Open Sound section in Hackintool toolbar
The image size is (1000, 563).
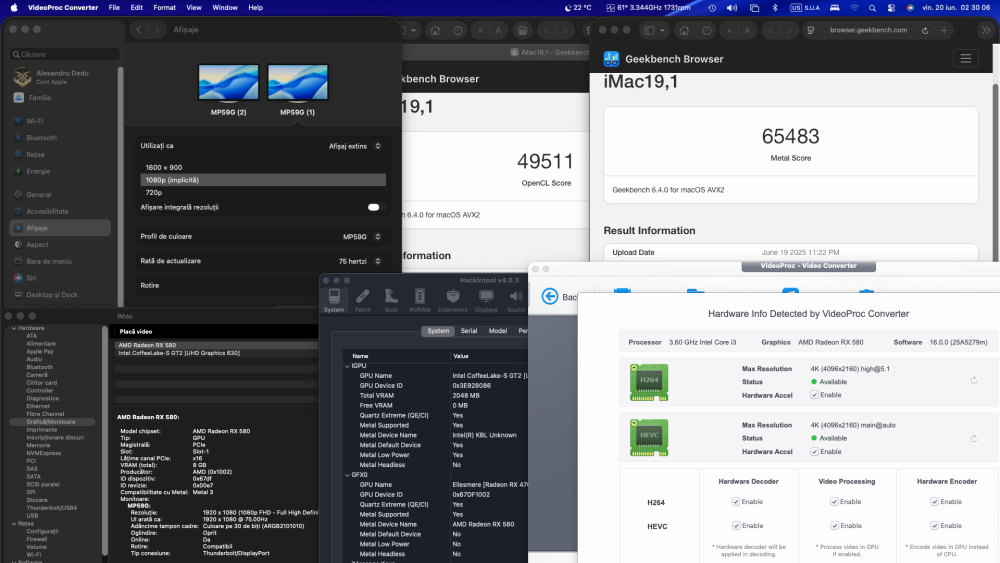click(516, 300)
